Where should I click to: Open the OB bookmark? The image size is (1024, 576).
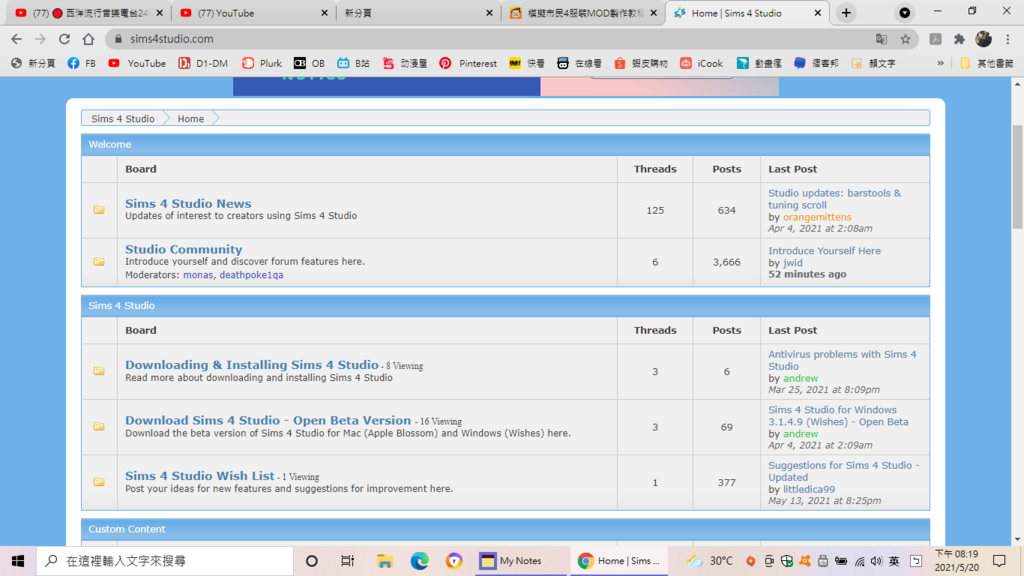pyautogui.click(x=309, y=63)
